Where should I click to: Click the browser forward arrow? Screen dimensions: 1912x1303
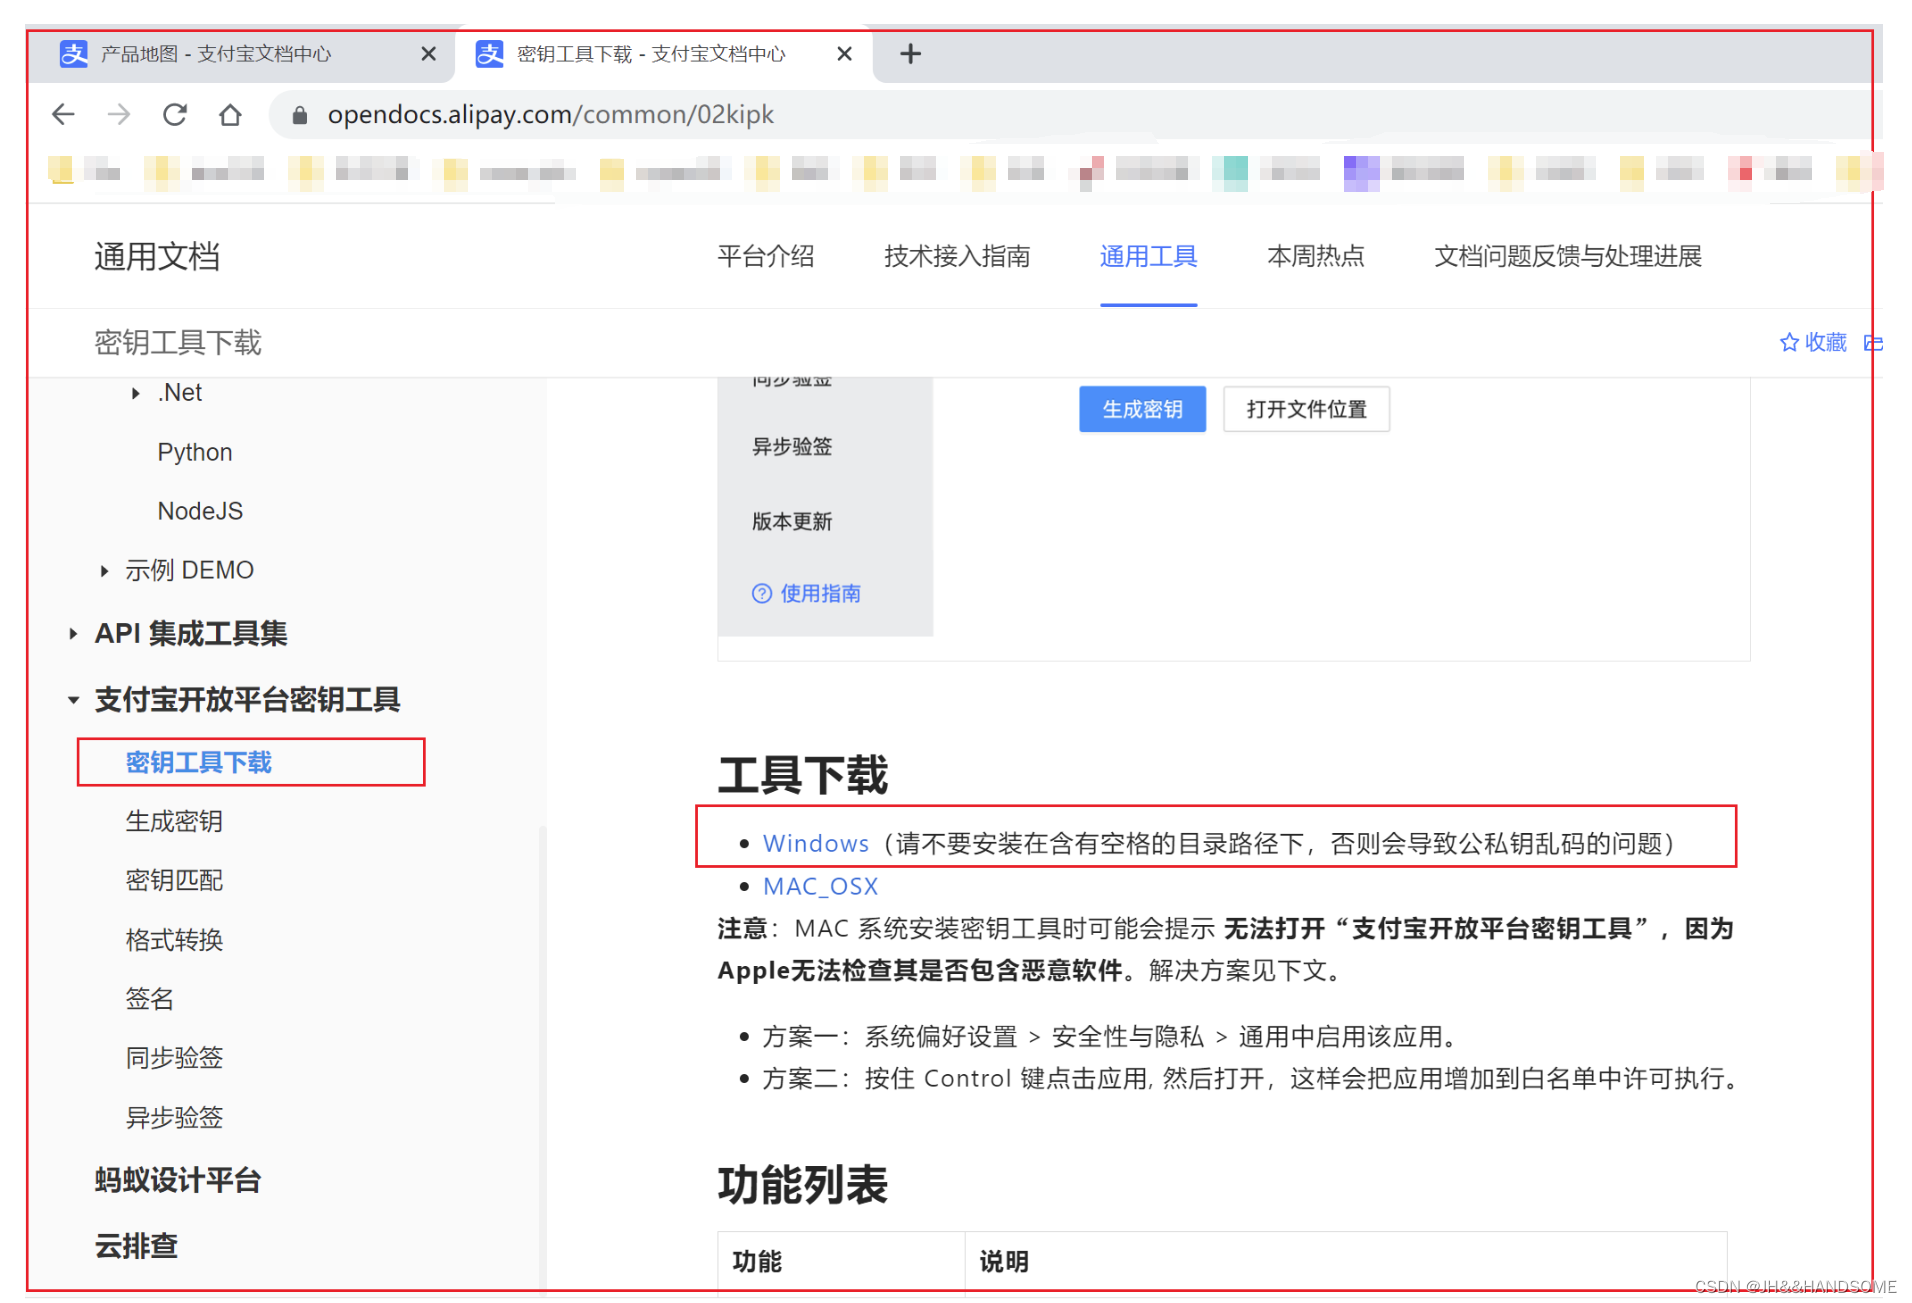pyautogui.click(x=119, y=115)
